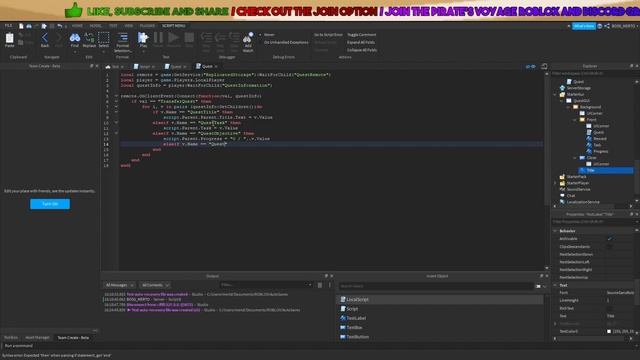This screenshot has width=640, height=360.
Task: Select ServerStorage icon in Explorer
Action: click(562, 88)
